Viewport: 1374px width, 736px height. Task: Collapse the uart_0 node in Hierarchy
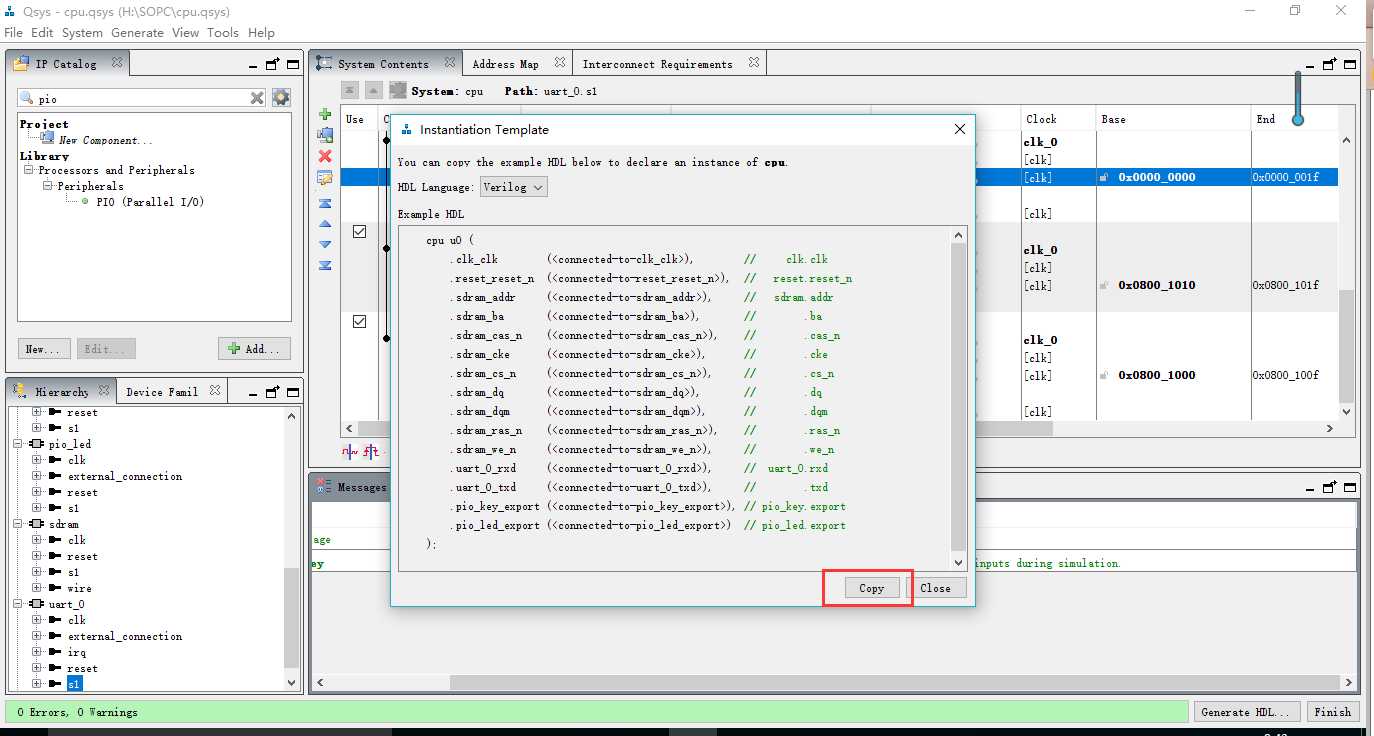click(18, 604)
